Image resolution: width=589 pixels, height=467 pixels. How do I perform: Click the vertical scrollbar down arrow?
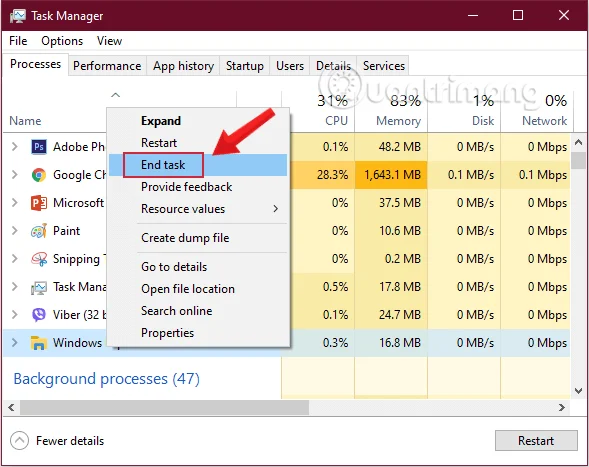tap(578, 391)
